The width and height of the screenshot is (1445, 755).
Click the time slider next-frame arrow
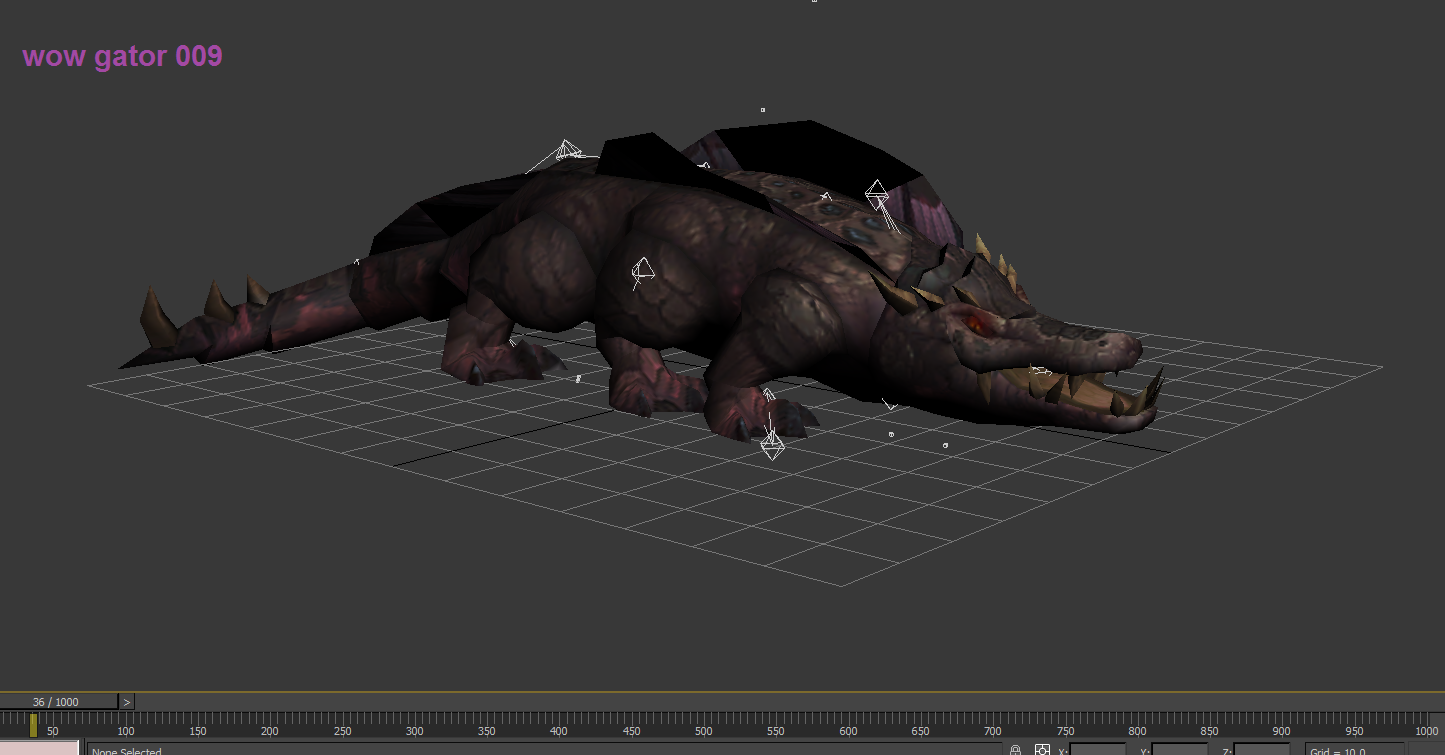[127, 702]
